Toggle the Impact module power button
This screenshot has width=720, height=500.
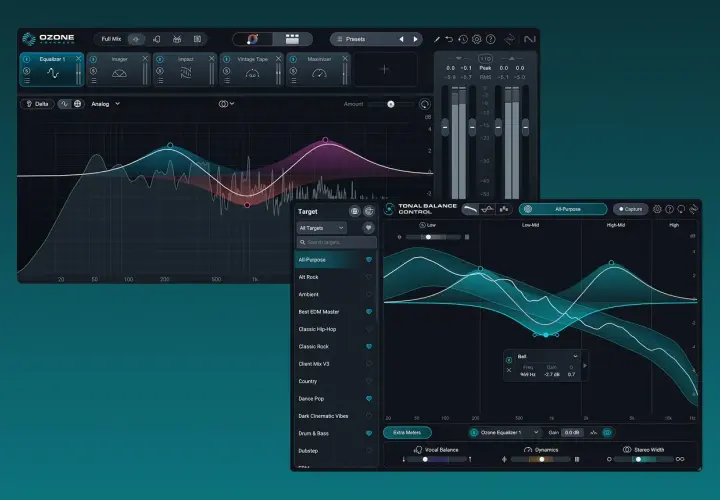click(160, 59)
